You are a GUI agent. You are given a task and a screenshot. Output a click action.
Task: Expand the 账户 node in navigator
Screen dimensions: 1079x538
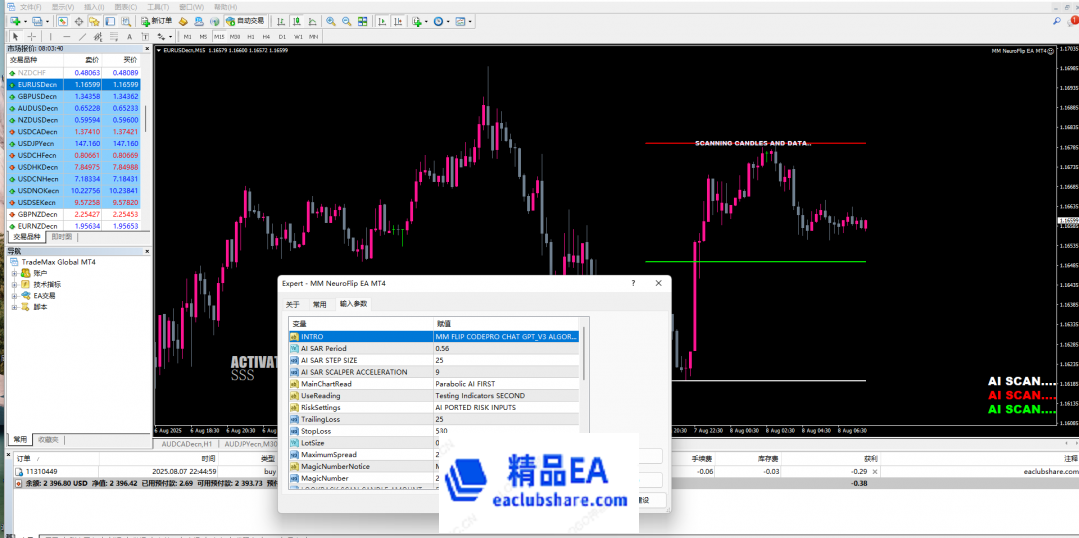tap(14, 272)
